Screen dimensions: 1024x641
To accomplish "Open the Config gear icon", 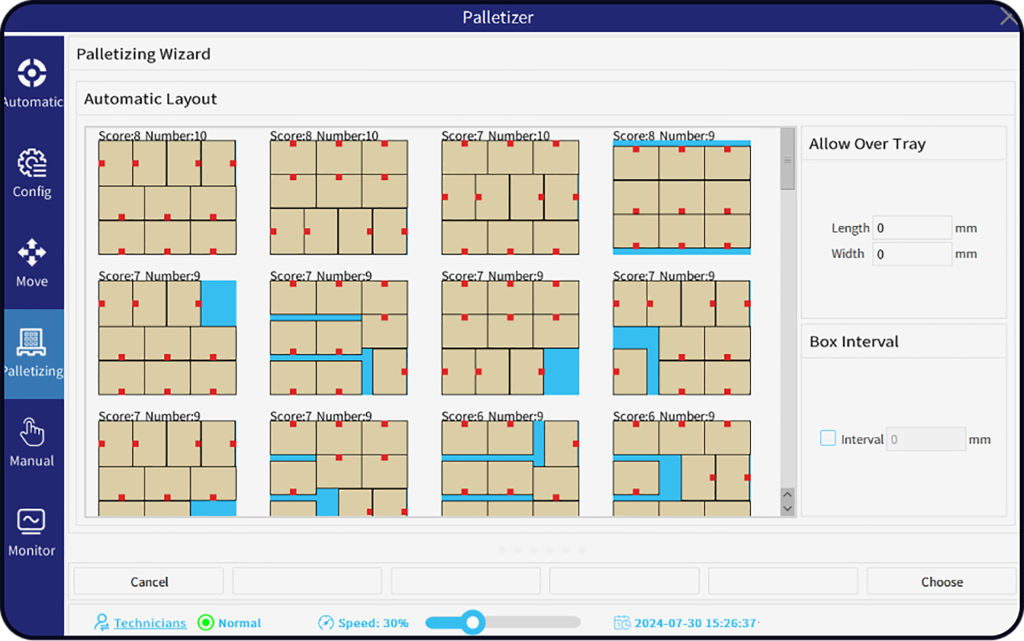I will click(32, 164).
